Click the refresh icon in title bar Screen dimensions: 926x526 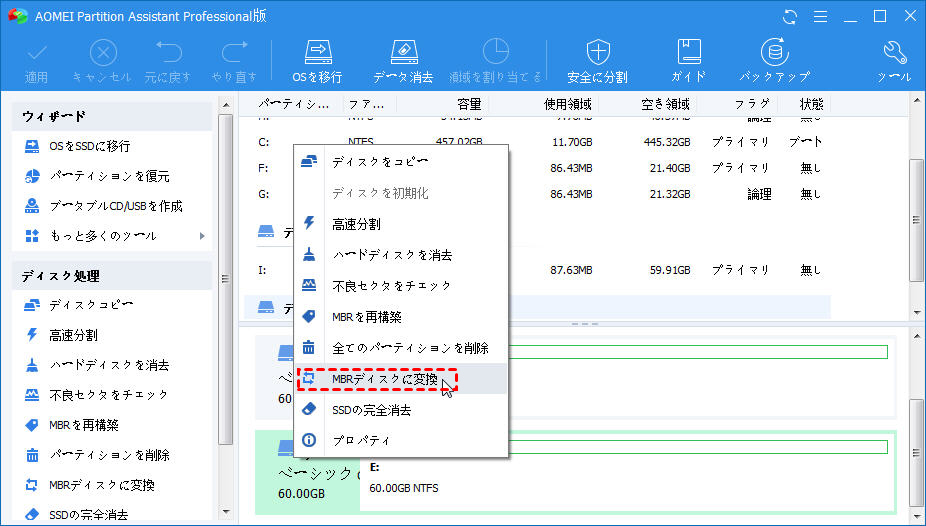click(x=790, y=17)
